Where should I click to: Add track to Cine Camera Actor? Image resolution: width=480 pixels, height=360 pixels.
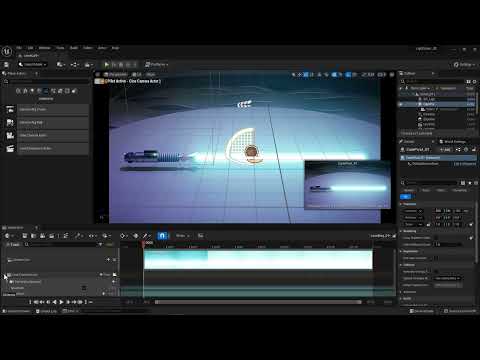tap(105, 274)
